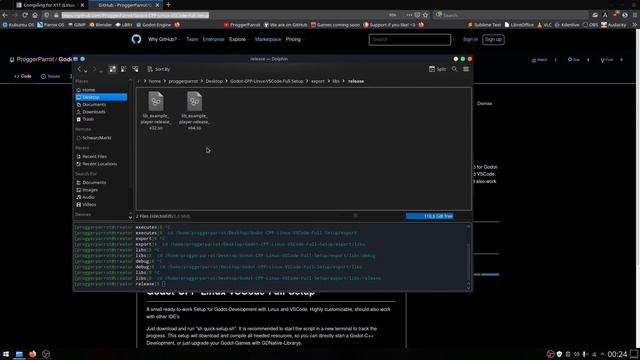The image size is (640, 360).
Task: Toggle Dolphin Split view
Action: (x=438, y=69)
